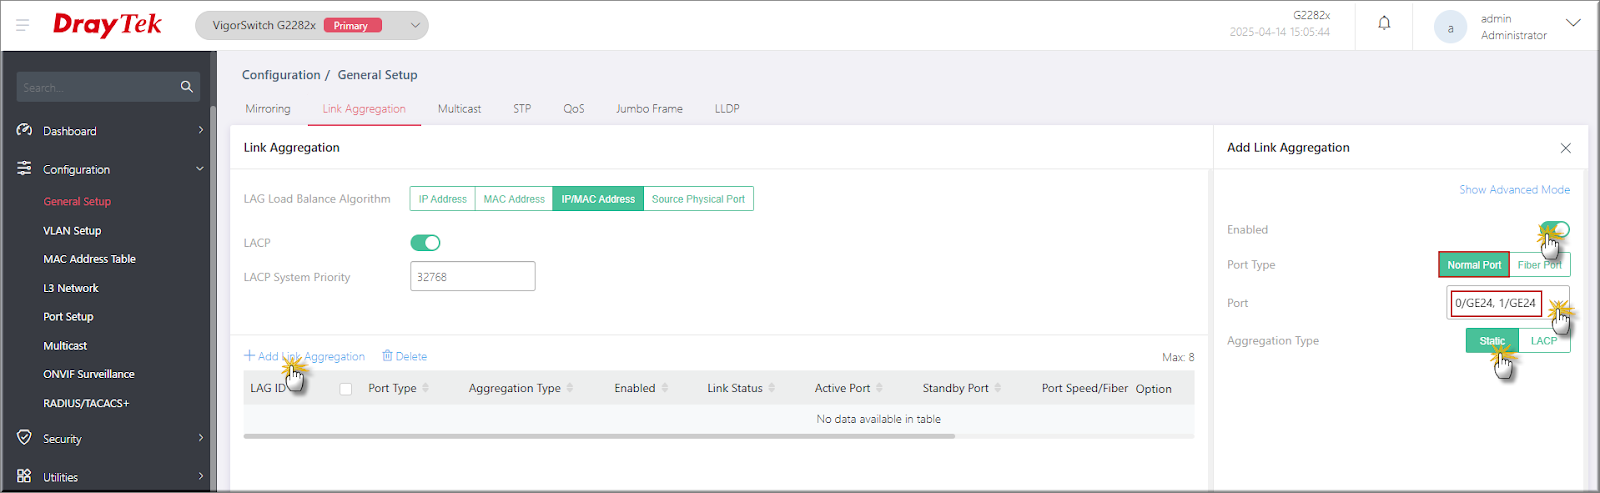Viewport: 1600px width, 493px height.
Task: Select MAC Address load balance algorithm
Action: pos(514,199)
